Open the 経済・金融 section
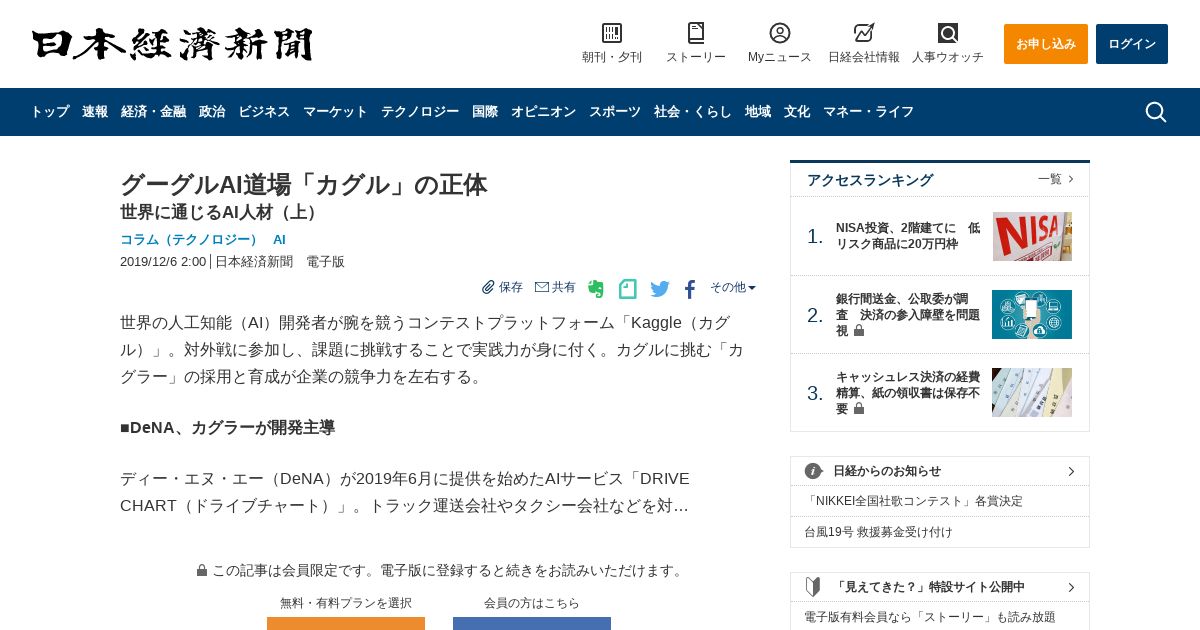The width and height of the screenshot is (1200, 630). click(x=153, y=112)
